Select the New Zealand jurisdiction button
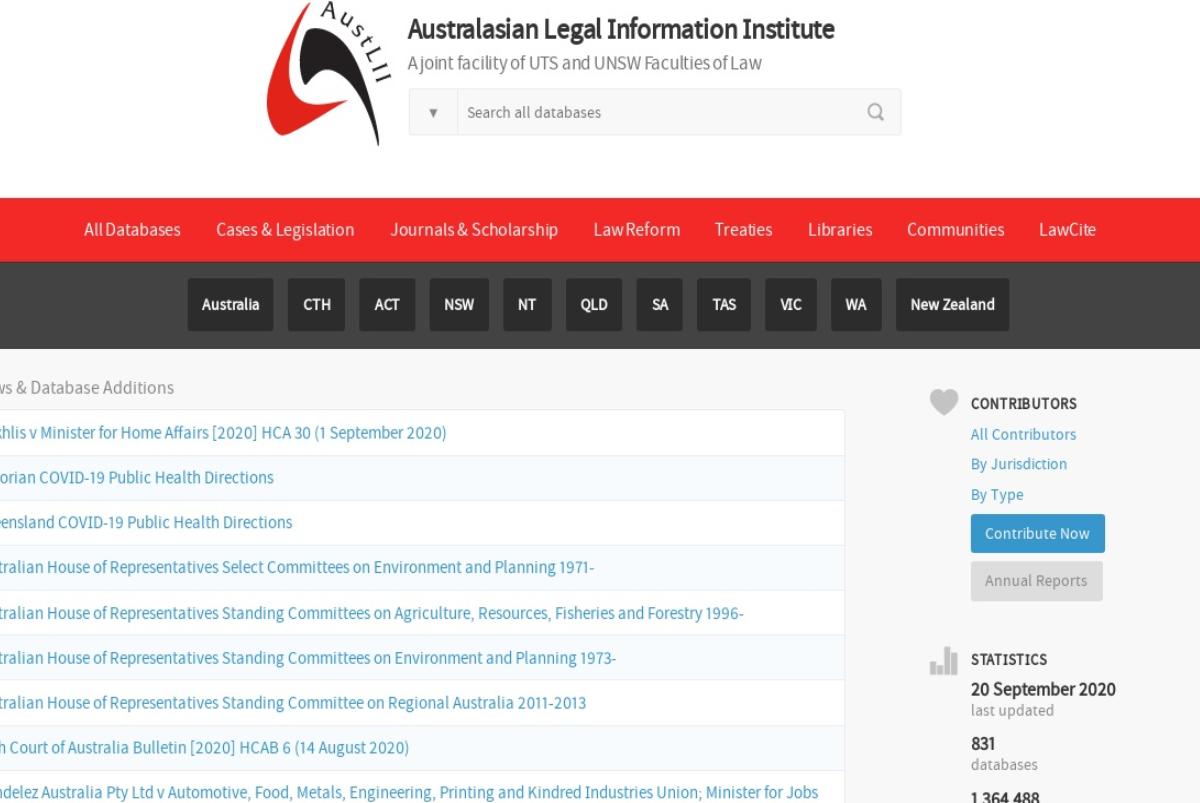Screen dimensions: 1200x803 click(x=952, y=304)
